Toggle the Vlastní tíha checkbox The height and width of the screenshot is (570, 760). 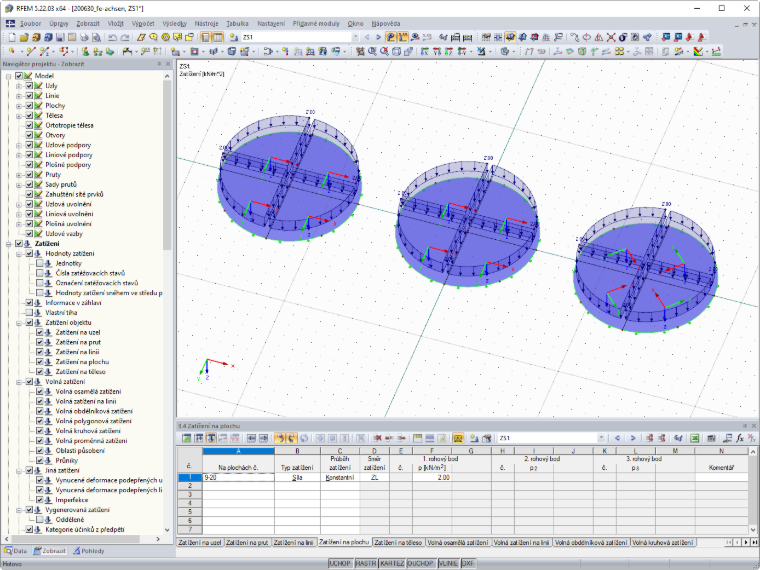click(29, 313)
